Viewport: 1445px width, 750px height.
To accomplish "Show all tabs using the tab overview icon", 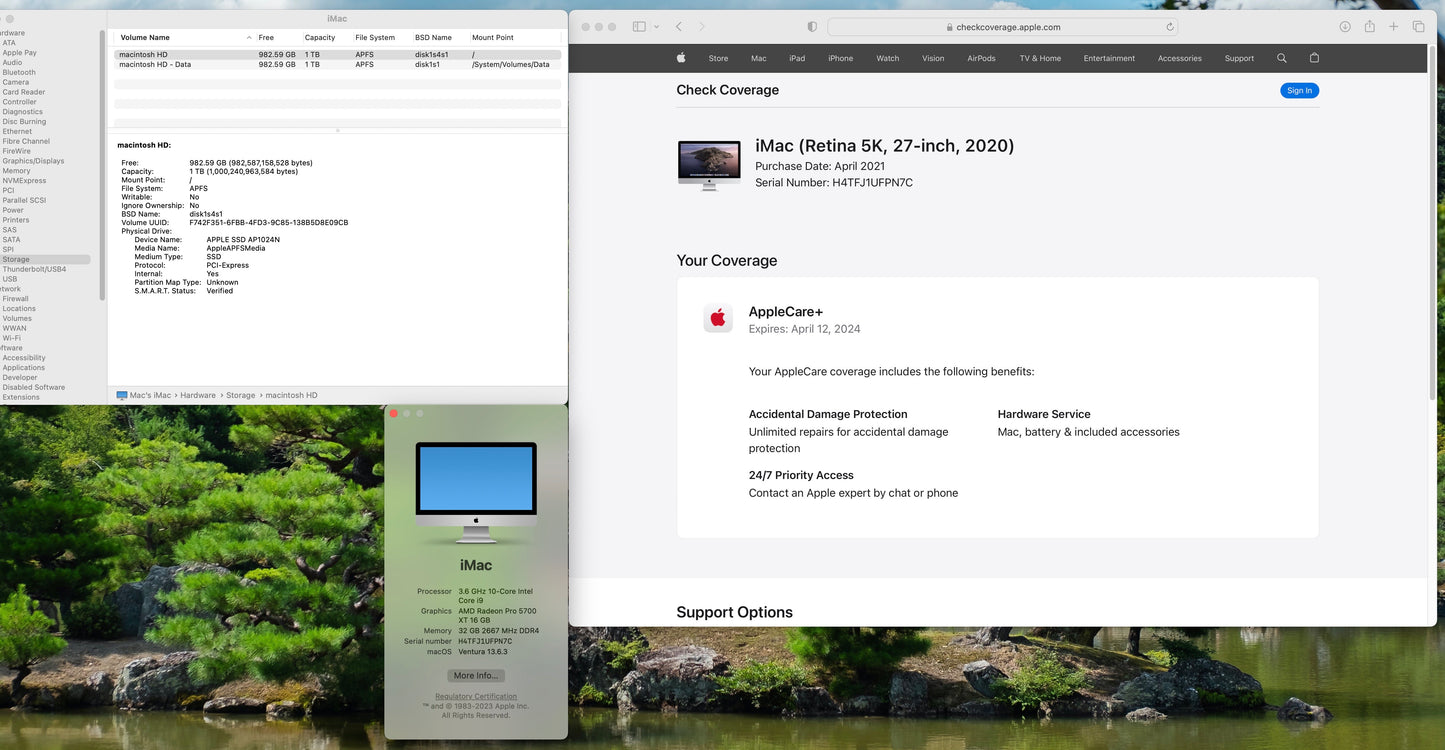I will pos(1419,27).
